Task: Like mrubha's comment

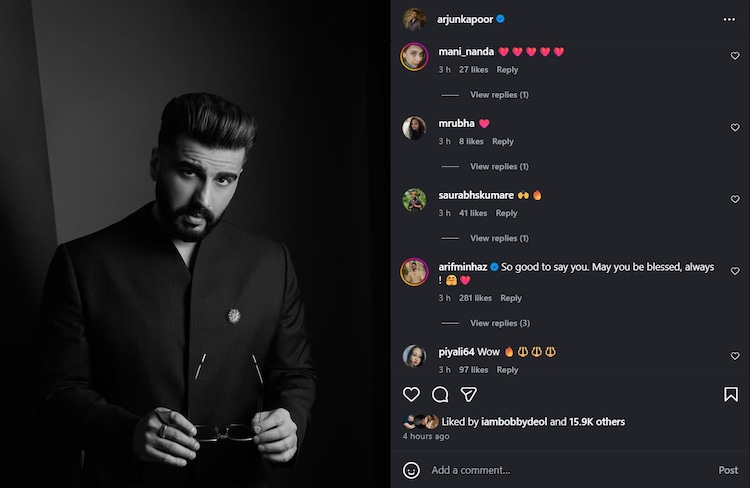Action: click(x=735, y=128)
